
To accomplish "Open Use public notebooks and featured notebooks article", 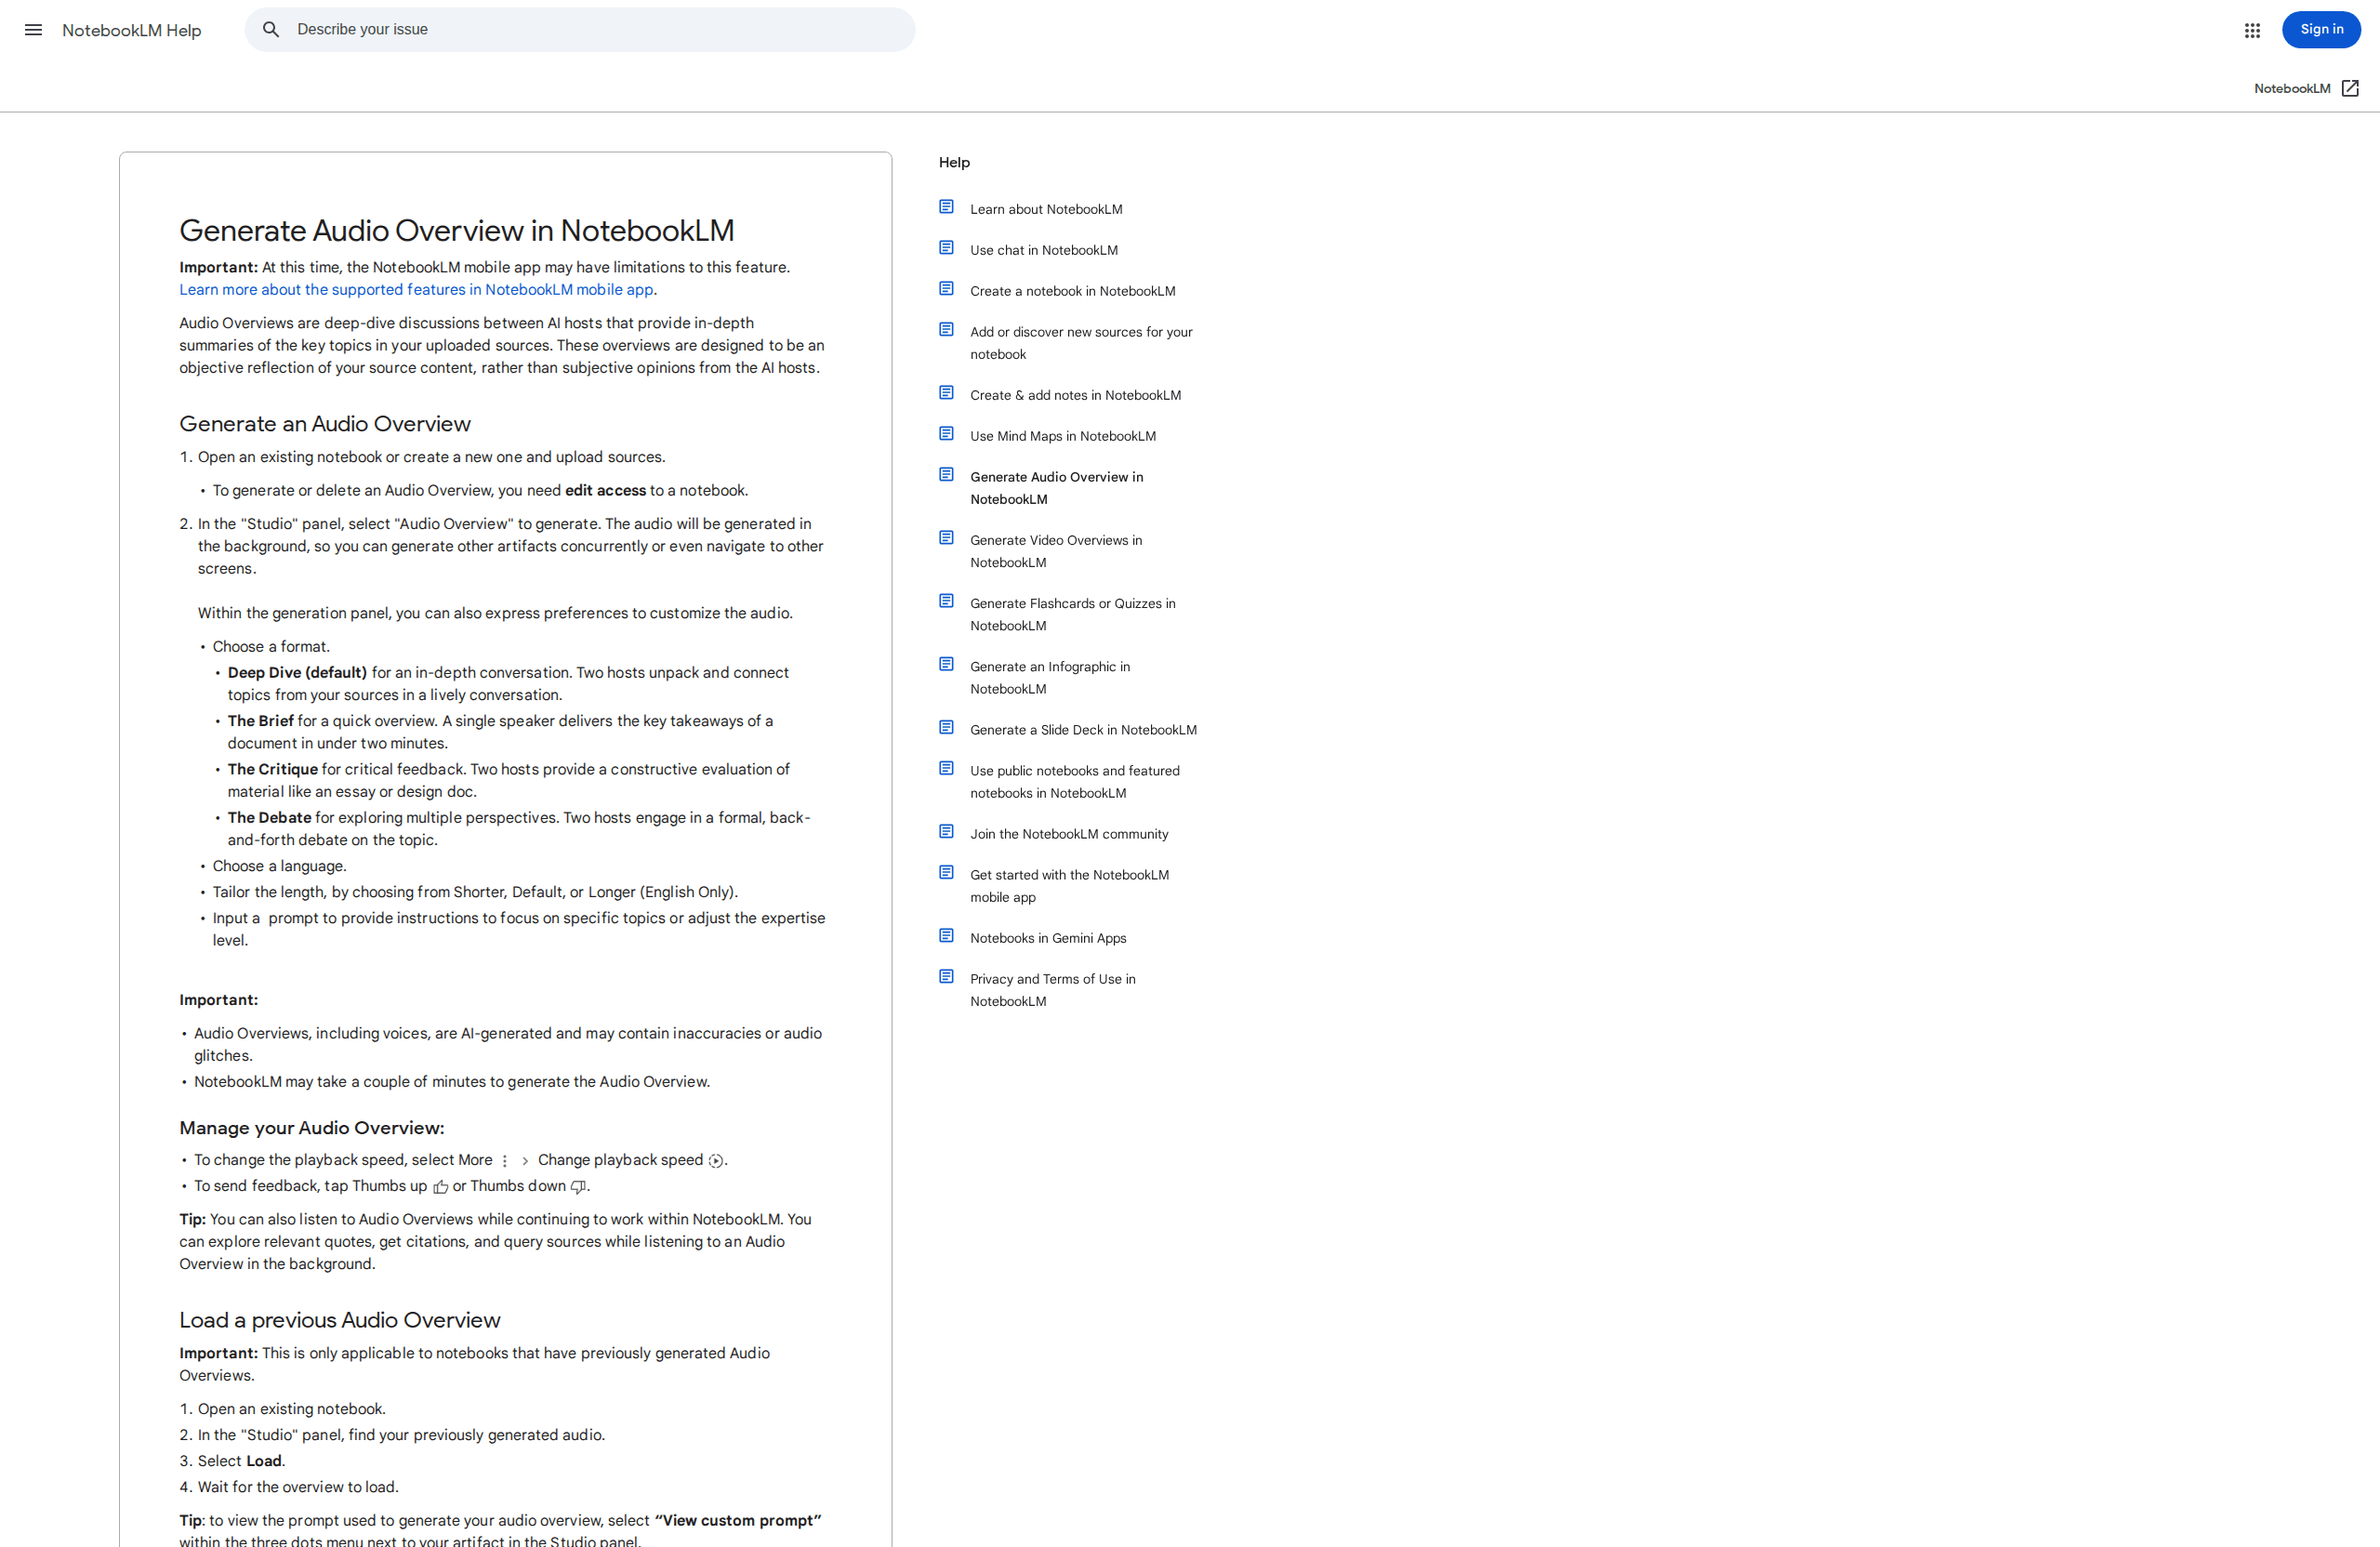I will click(1075, 782).
